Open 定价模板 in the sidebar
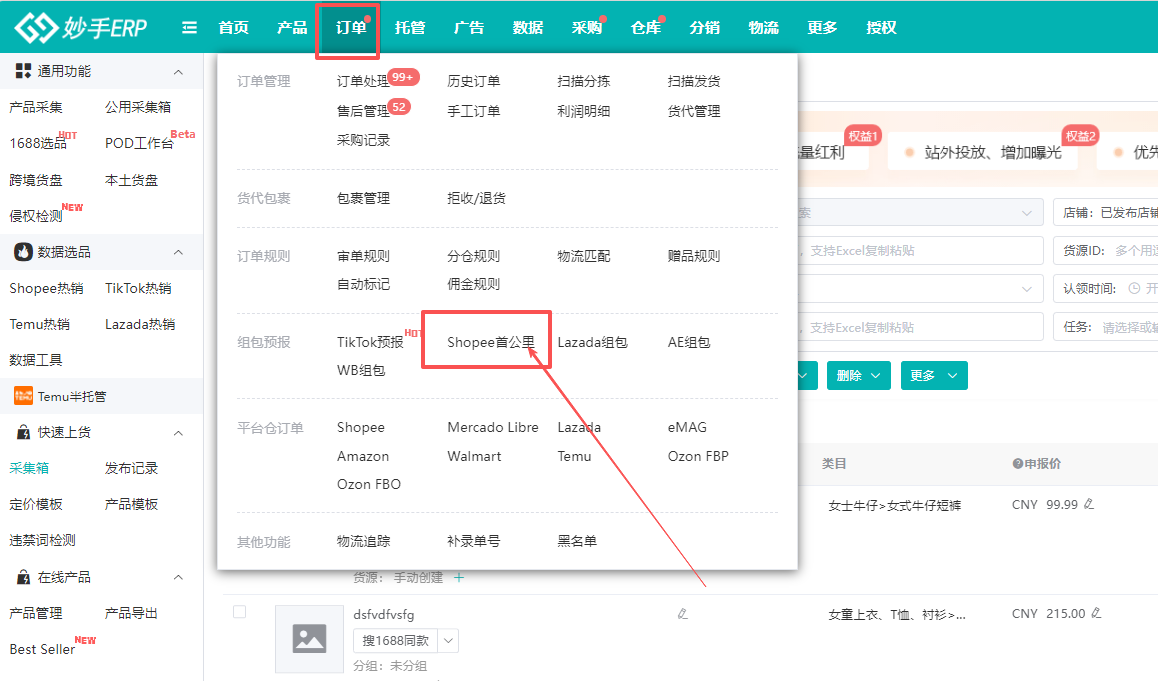 pos(36,504)
